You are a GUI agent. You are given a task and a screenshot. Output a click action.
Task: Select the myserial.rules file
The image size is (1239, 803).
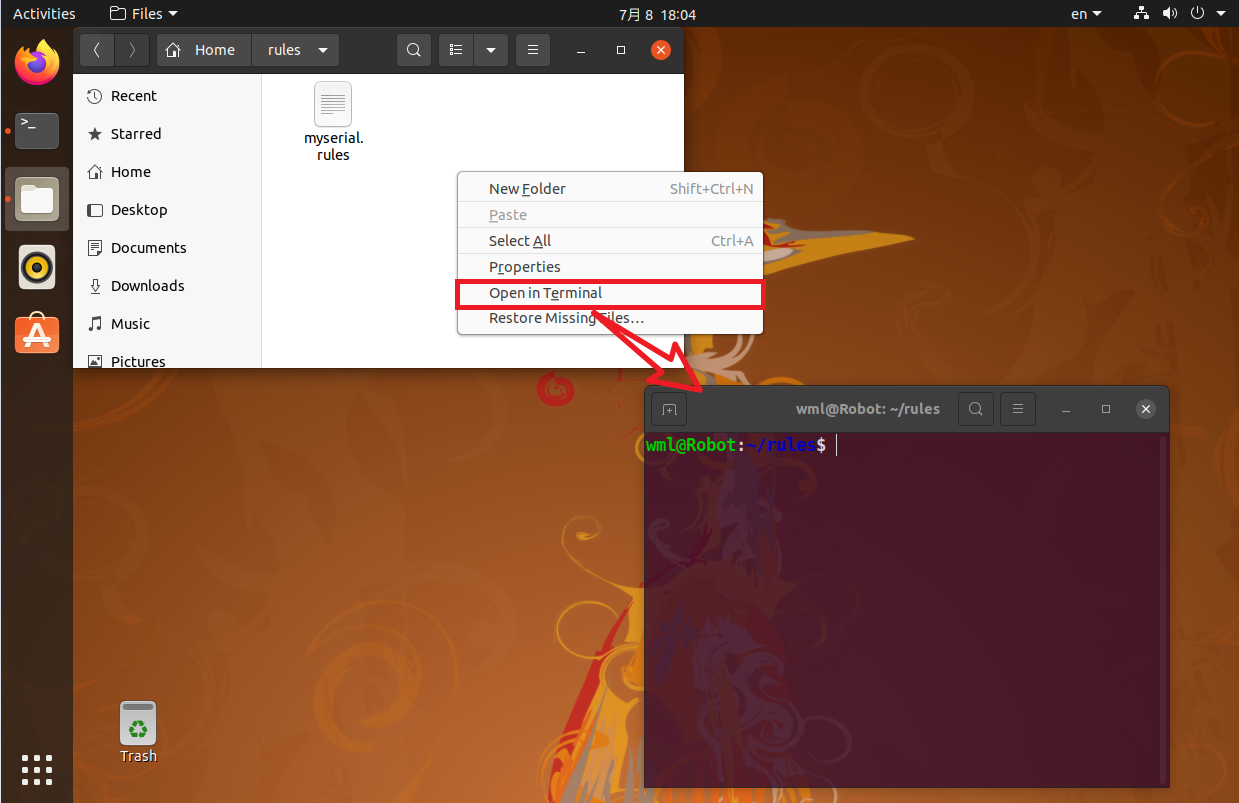pos(333,122)
